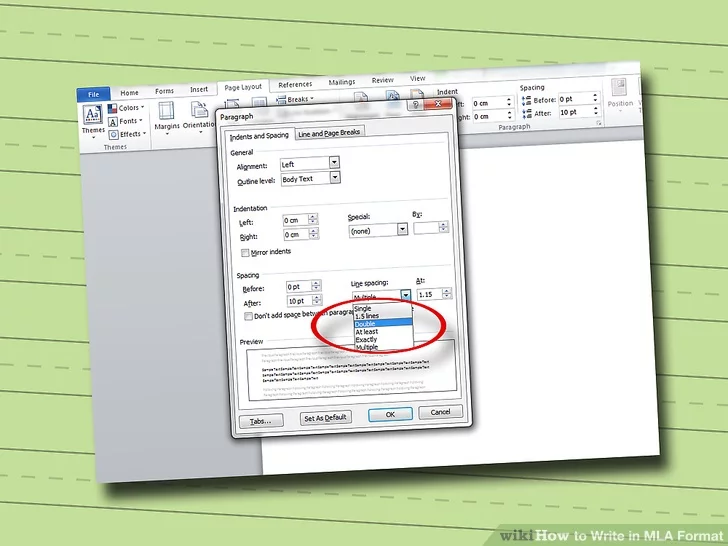Click the theme Effects icon
Image resolution: width=728 pixels, height=546 pixels.
coord(113,134)
